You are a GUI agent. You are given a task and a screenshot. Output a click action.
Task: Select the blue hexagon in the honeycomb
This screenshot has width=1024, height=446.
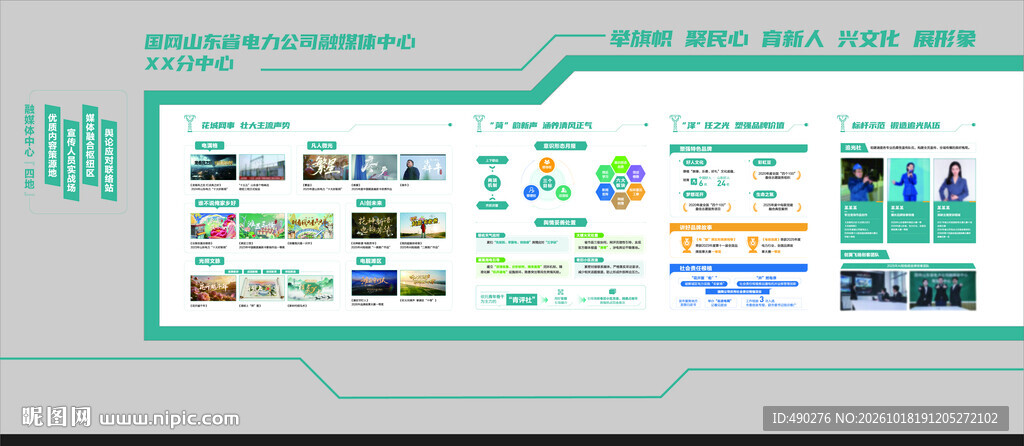click(603, 193)
